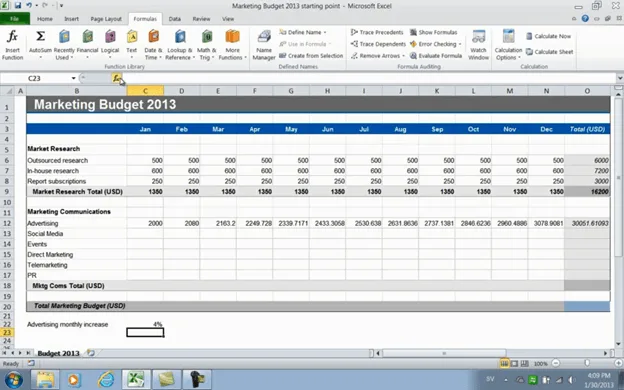Switch to Page Layout view in status bar
The image size is (624, 390).
(x=515, y=363)
